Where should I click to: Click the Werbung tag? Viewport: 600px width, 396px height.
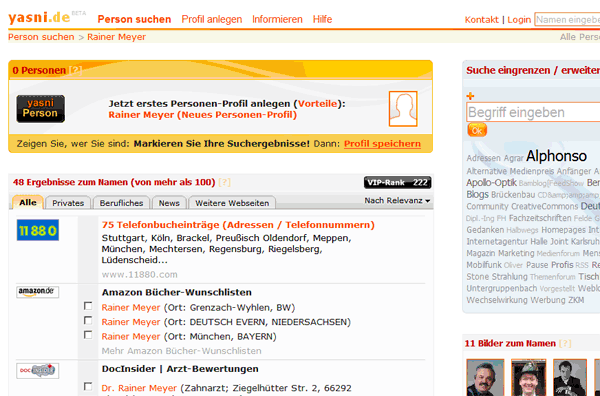click(548, 300)
